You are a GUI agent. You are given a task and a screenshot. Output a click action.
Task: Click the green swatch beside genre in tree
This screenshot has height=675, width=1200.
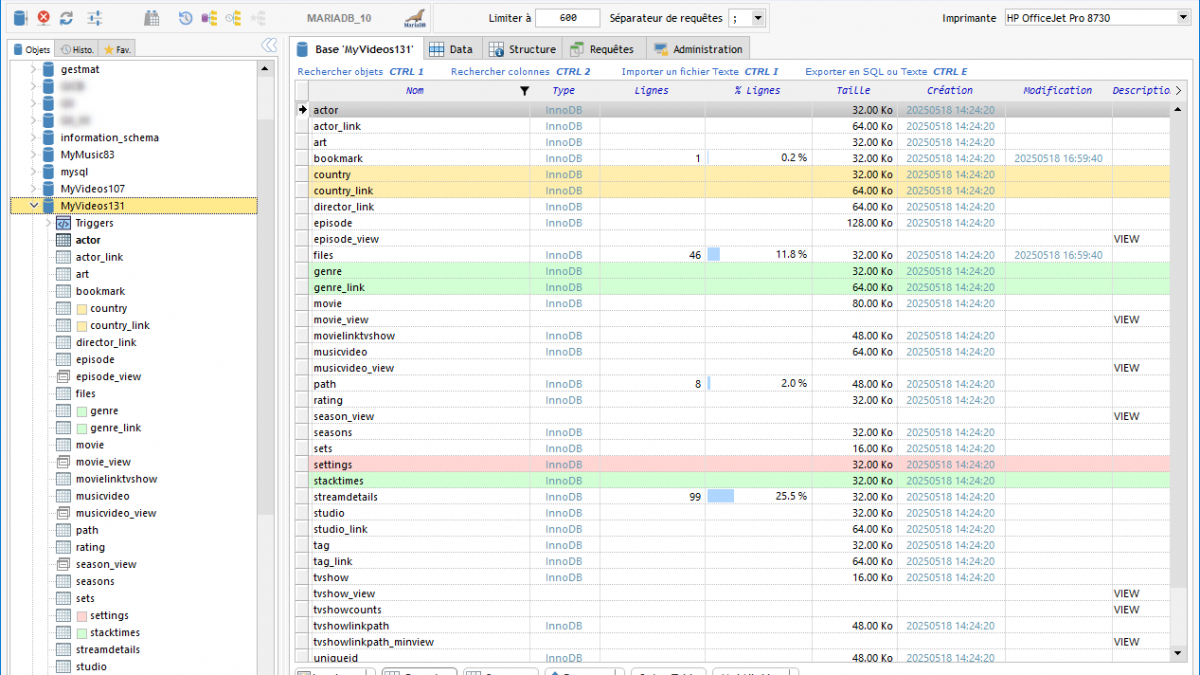click(82, 411)
